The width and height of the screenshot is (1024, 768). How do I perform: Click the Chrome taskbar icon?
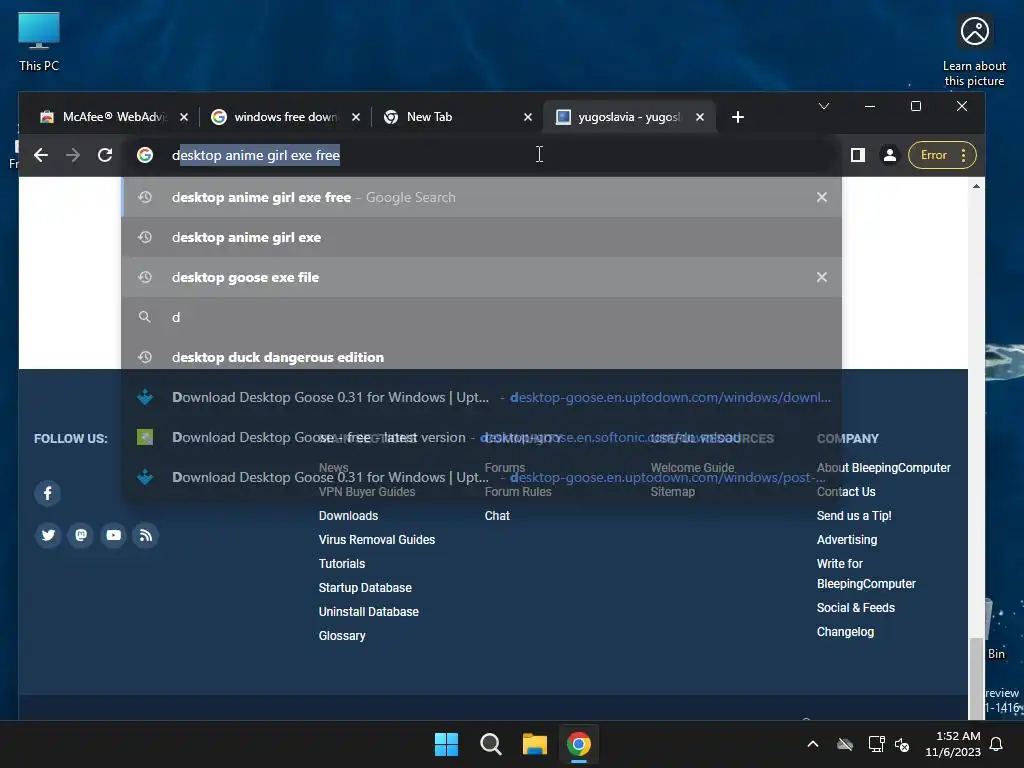579,744
